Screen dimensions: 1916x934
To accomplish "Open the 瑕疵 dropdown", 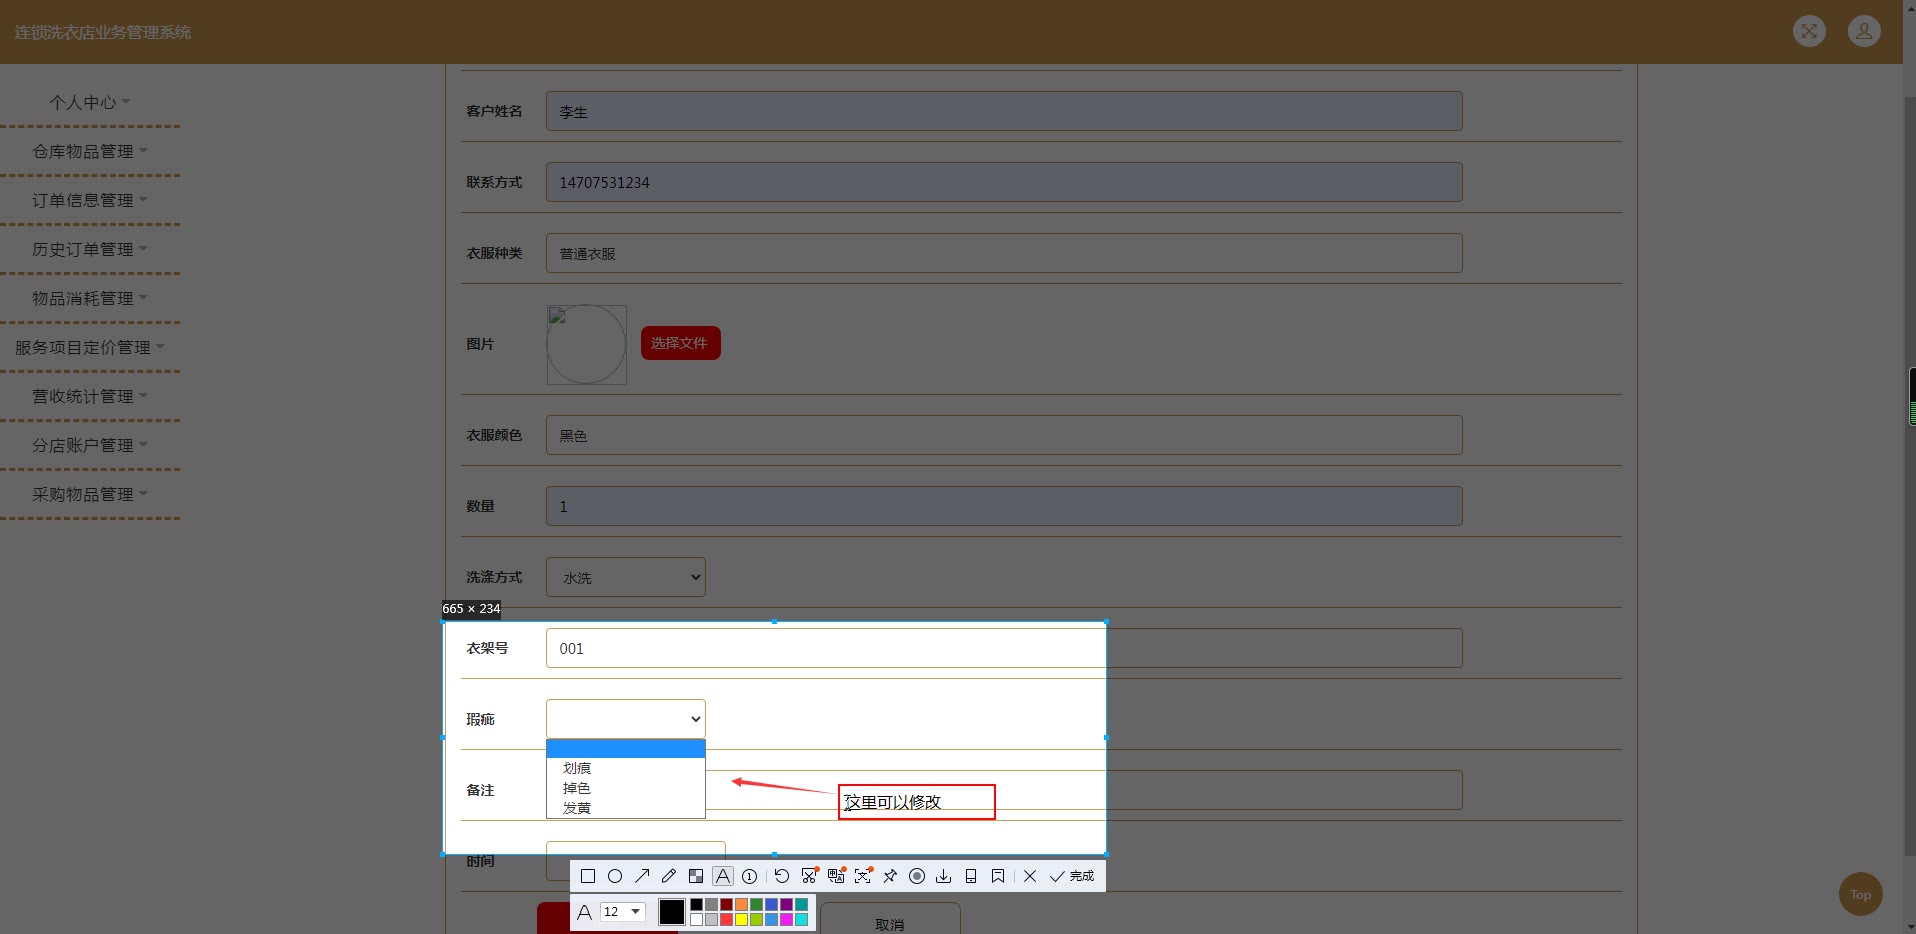I will click(626, 719).
